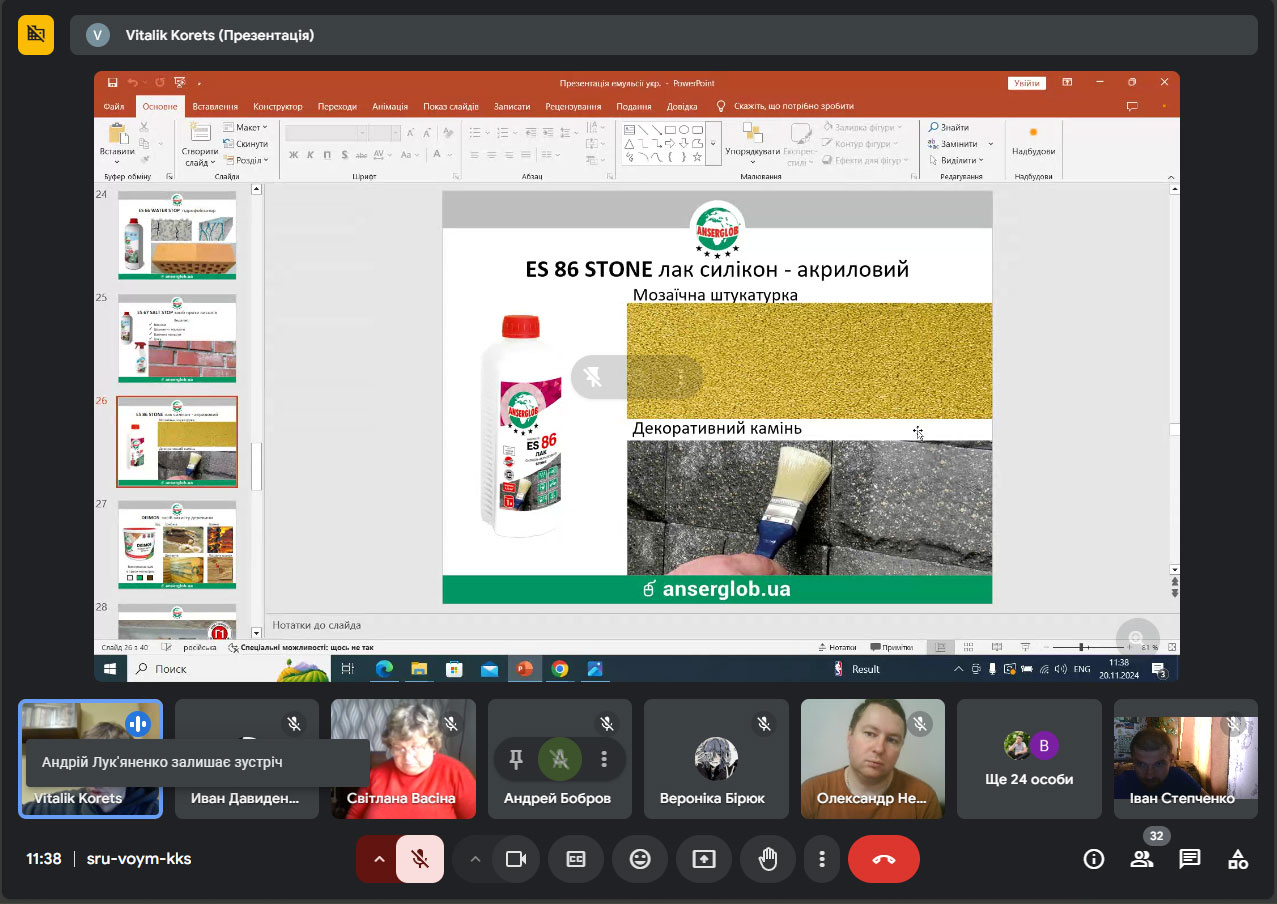Select slide 25 thumbnail
1277x904 pixels.
click(177, 339)
